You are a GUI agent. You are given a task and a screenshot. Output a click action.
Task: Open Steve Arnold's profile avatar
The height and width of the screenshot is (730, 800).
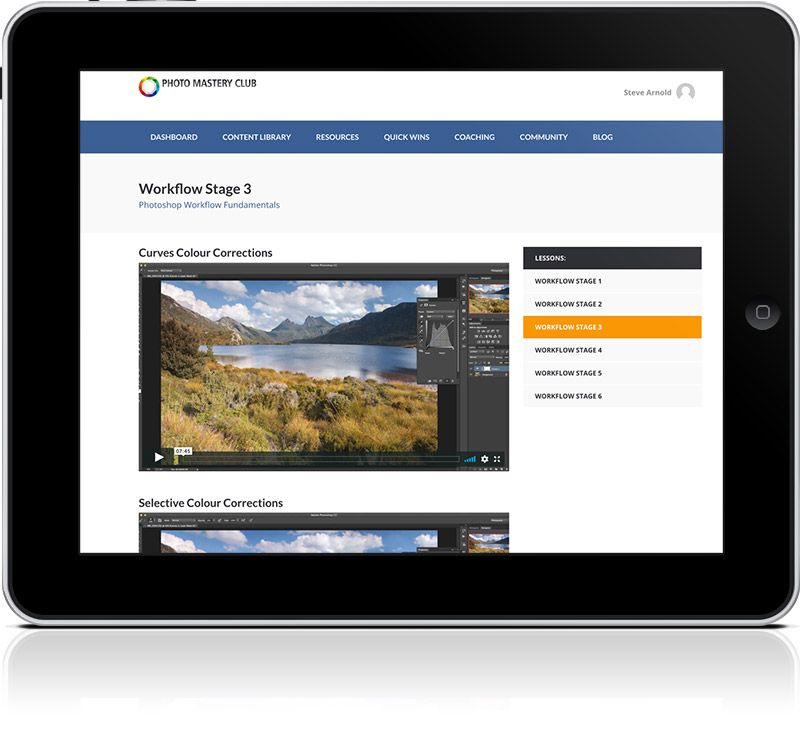(685, 92)
